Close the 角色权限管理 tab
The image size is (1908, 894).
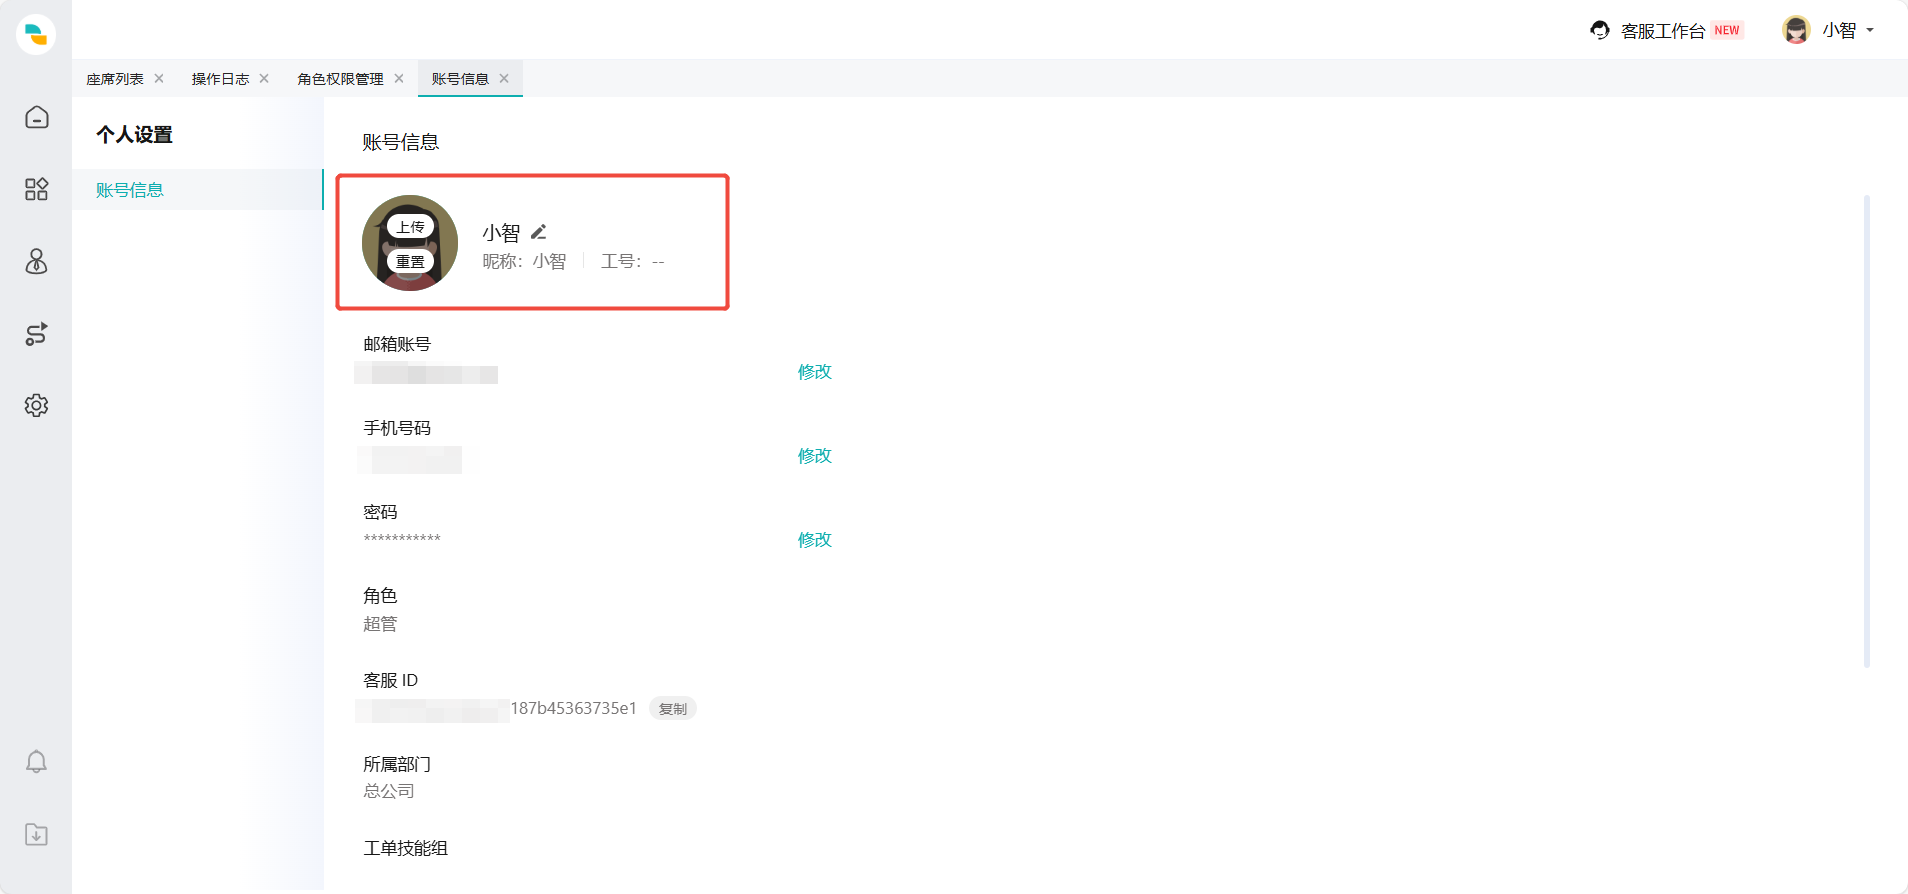[x=399, y=79]
